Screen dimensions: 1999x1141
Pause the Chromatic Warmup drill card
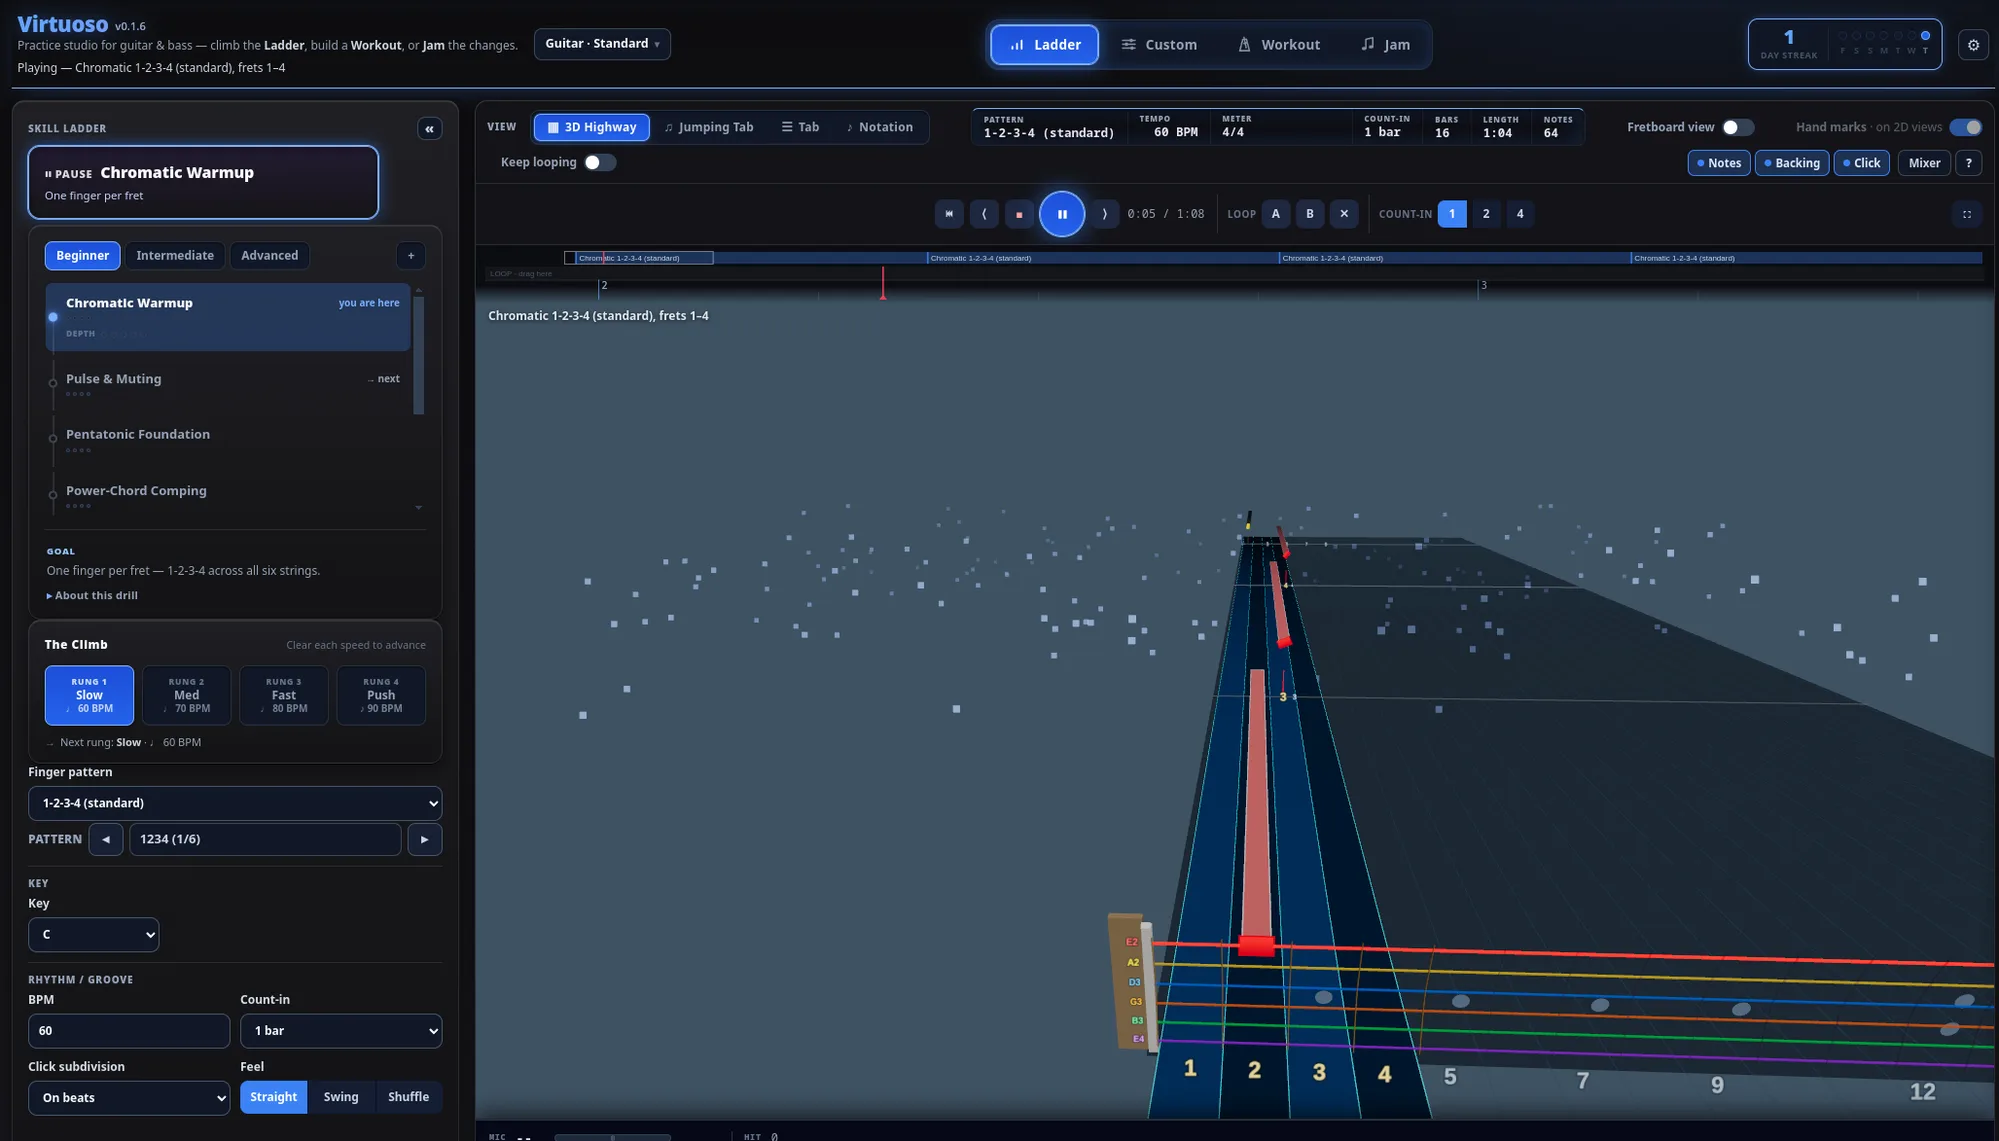pos(203,182)
